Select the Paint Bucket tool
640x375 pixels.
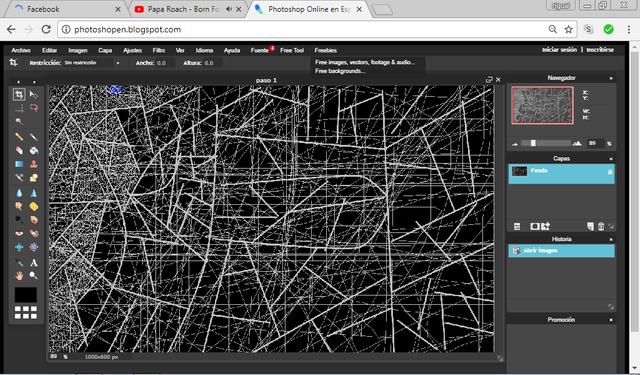(x=34, y=151)
